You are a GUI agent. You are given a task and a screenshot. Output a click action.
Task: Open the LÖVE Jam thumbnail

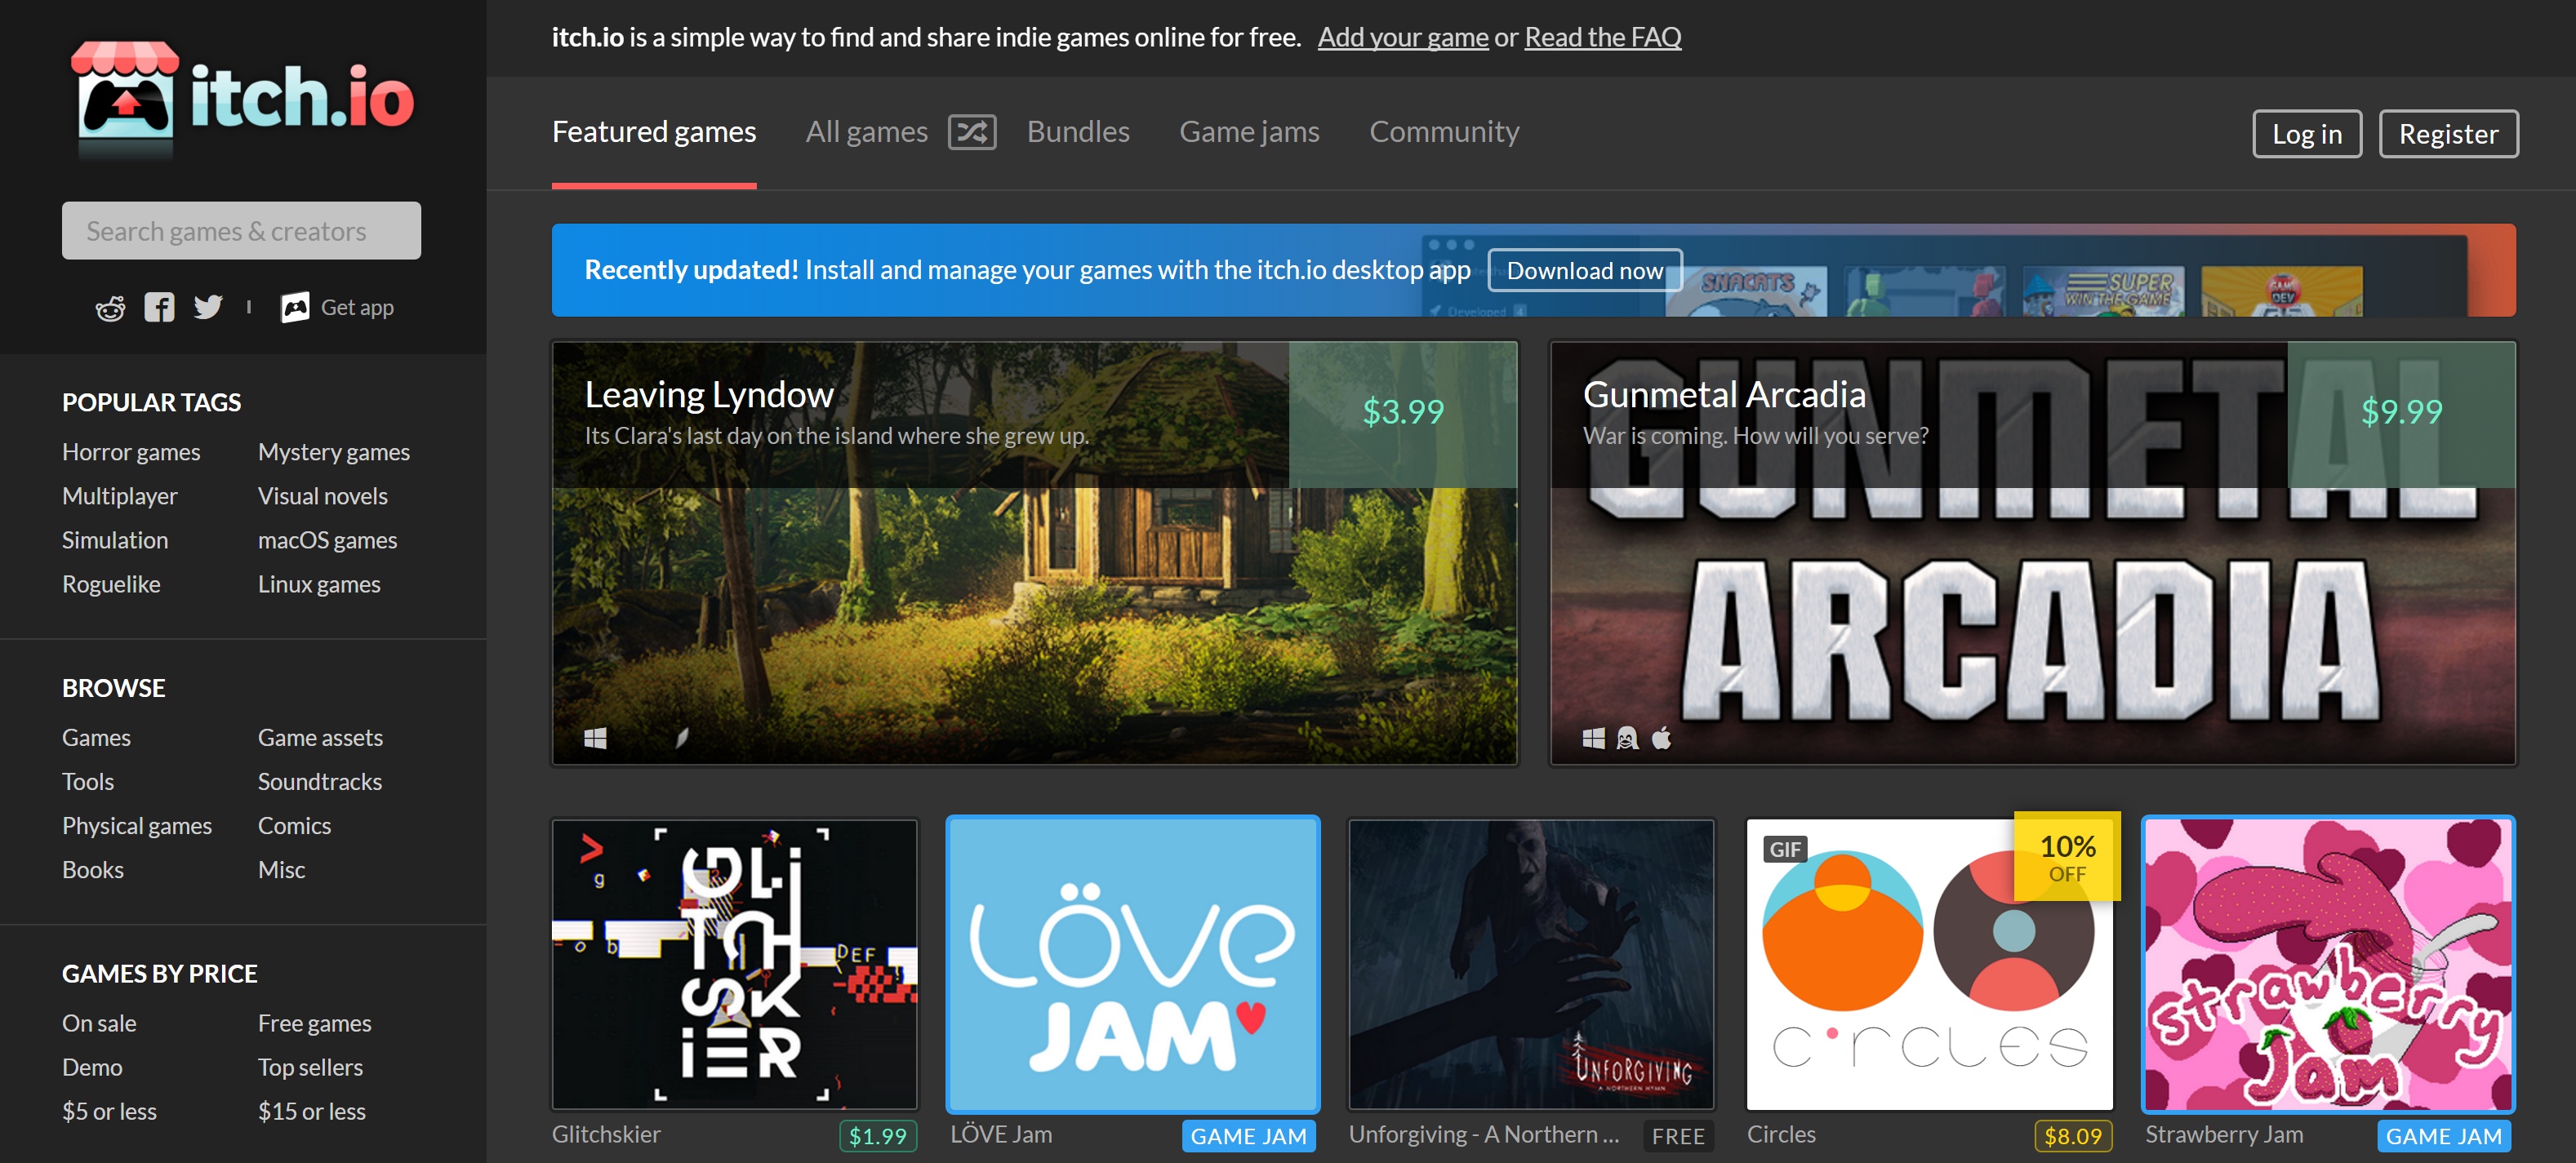pos(1132,964)
